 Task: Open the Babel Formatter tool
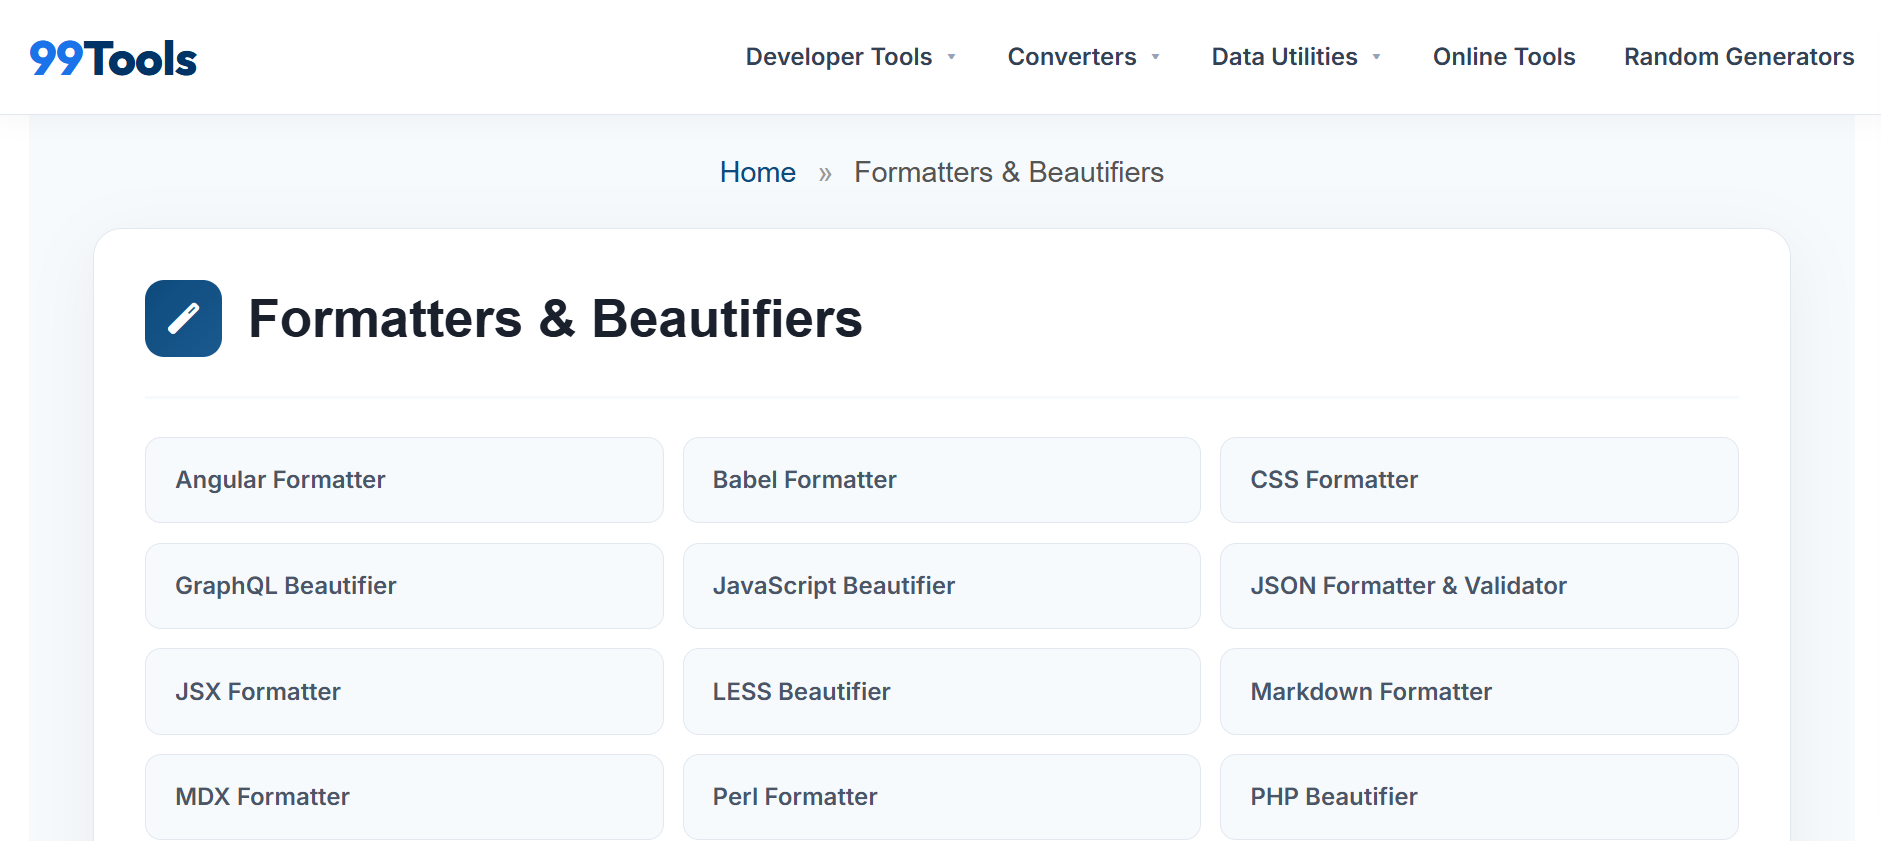pos(941,480)
